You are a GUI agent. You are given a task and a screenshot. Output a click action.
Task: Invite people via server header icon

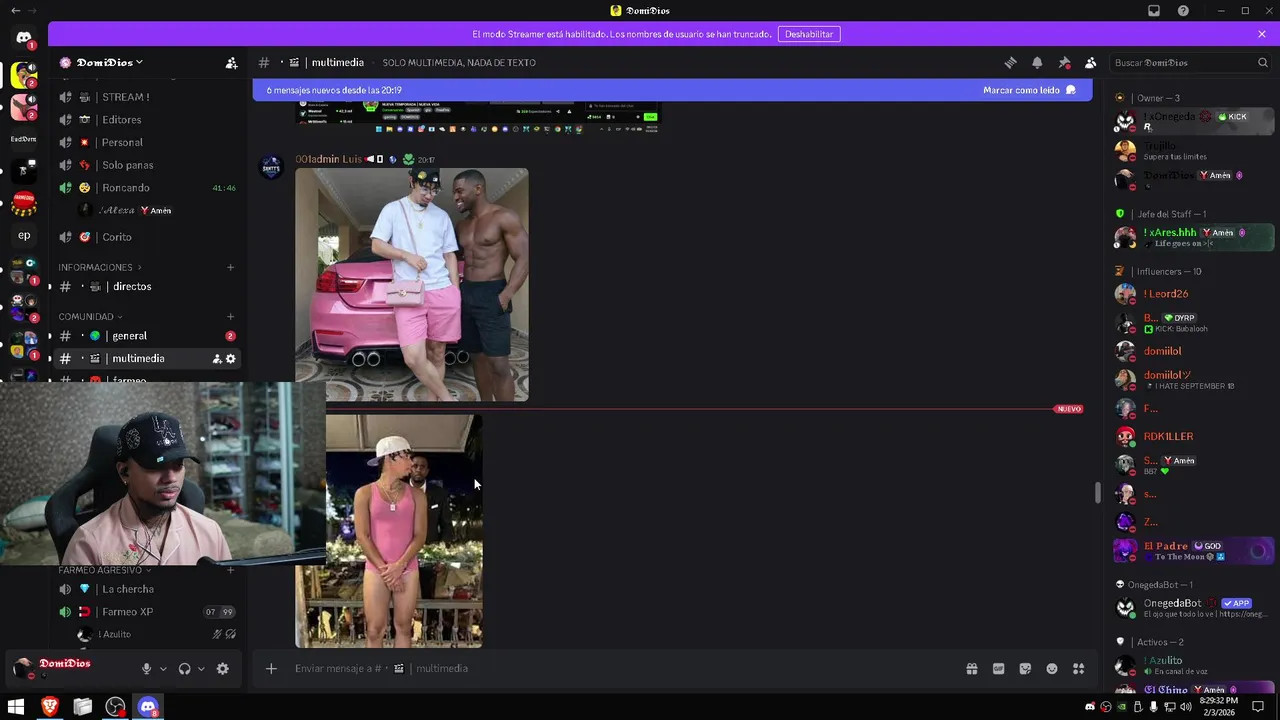tap(231, 62)
